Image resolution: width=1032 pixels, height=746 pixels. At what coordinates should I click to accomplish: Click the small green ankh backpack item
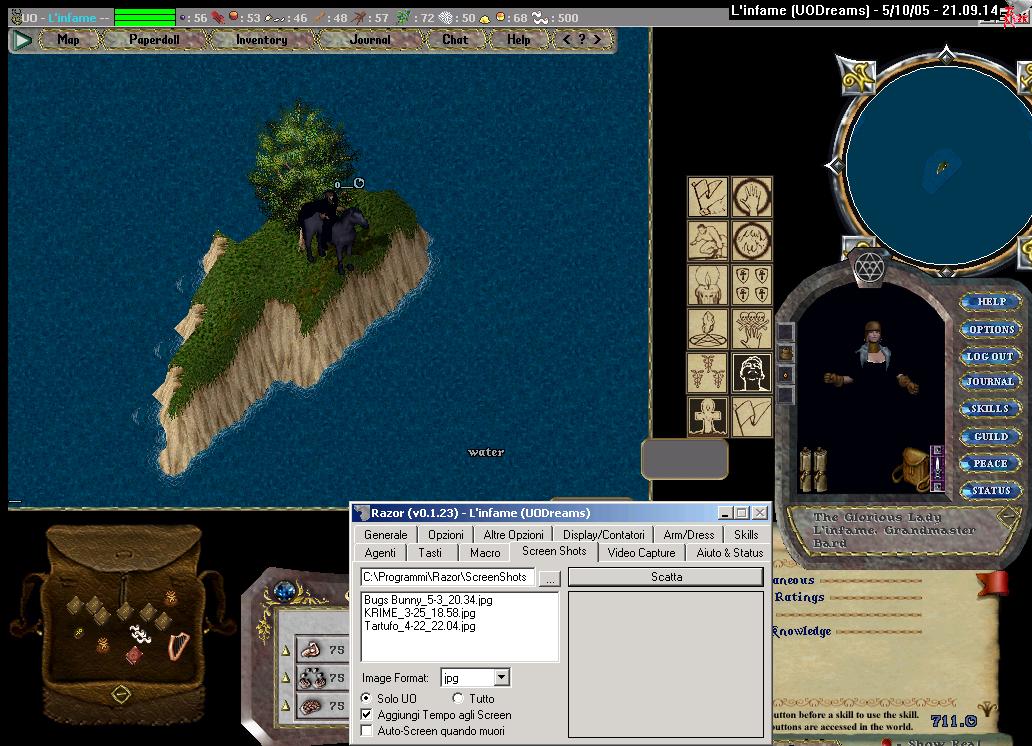coord(78,633)
